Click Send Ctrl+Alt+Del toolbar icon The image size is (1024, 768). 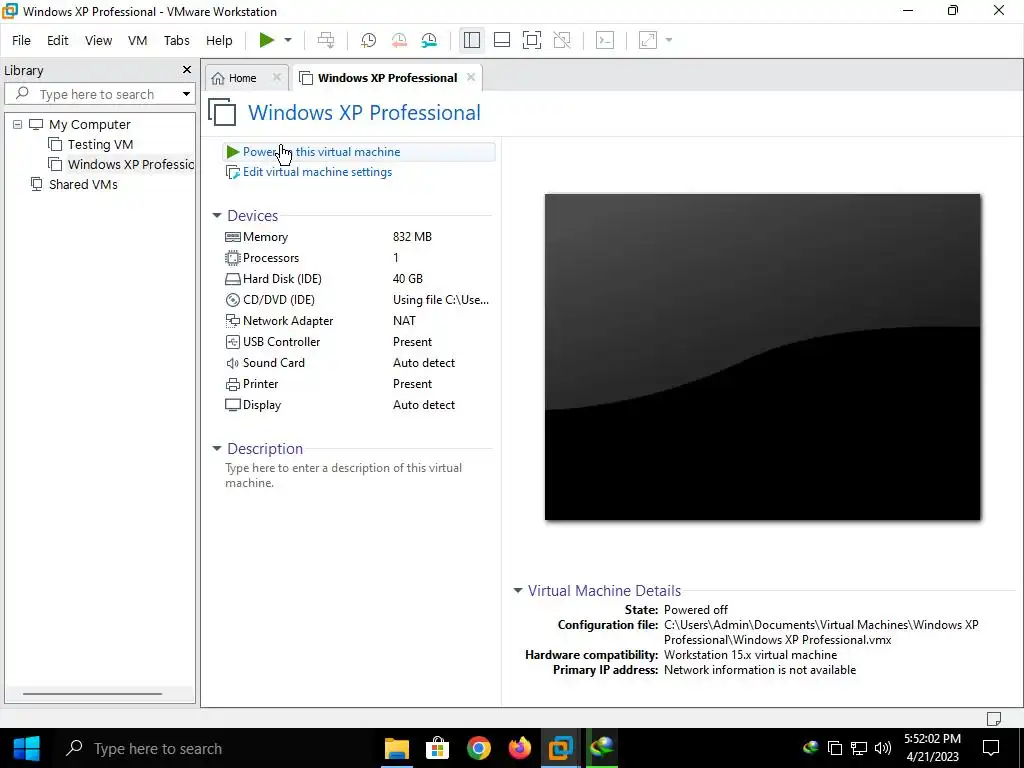pos(326,40)
